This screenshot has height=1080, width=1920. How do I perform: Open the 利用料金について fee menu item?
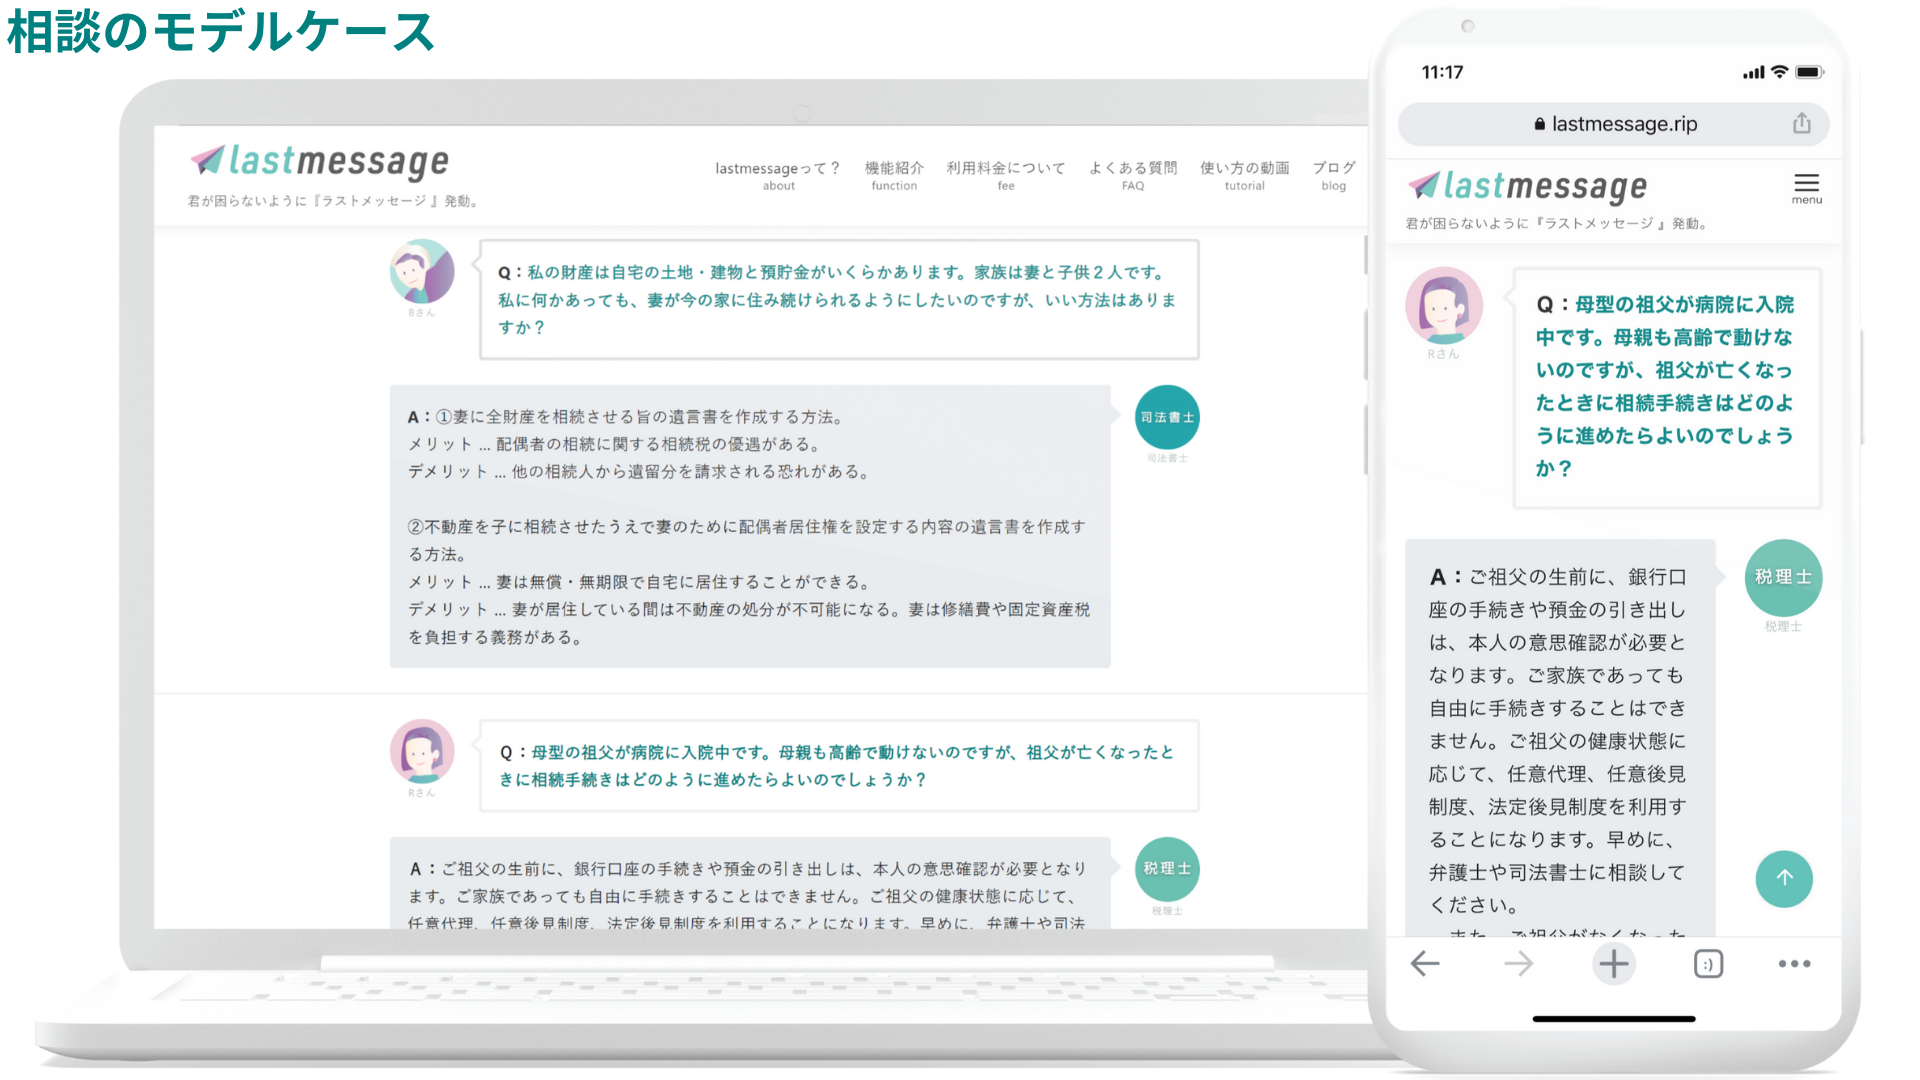pos(1006,174)
